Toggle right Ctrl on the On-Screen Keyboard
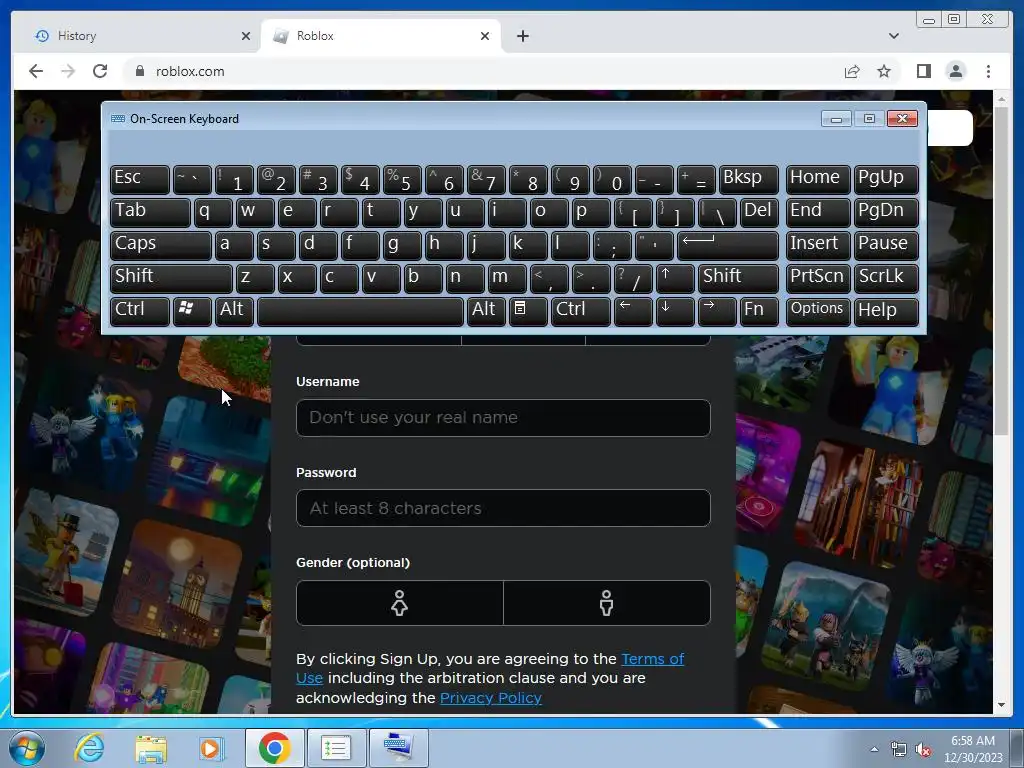 coord(581,311)
